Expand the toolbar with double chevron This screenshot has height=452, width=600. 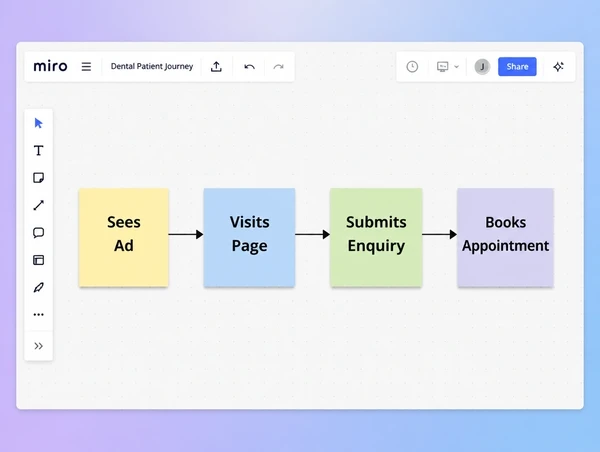pyautogui.click(x=39, y=346)
